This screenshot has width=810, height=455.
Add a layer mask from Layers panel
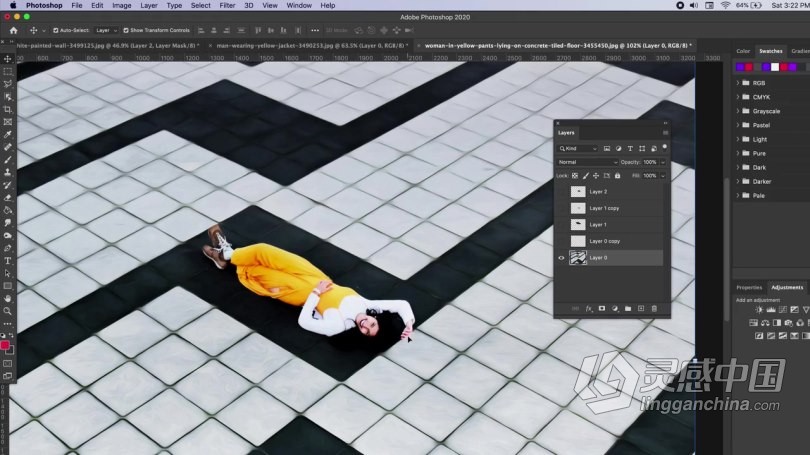(602, 308)
